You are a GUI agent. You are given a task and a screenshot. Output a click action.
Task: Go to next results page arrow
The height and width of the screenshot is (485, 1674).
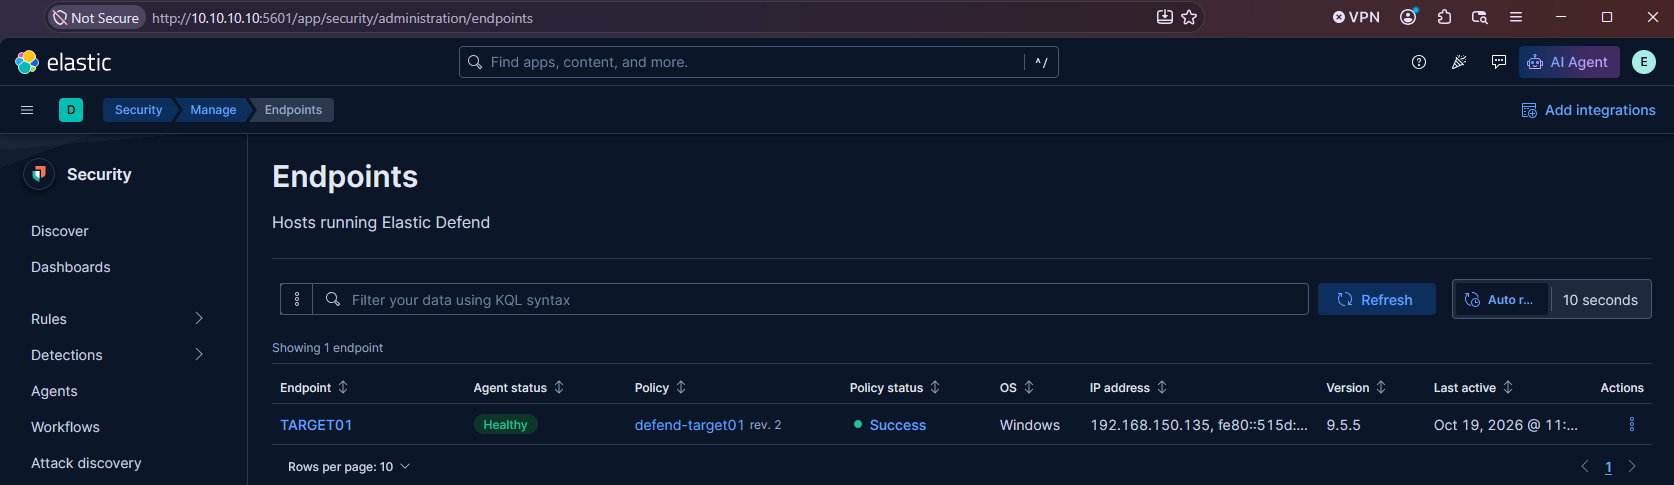pyautogui.click(x=1632, y=466)
